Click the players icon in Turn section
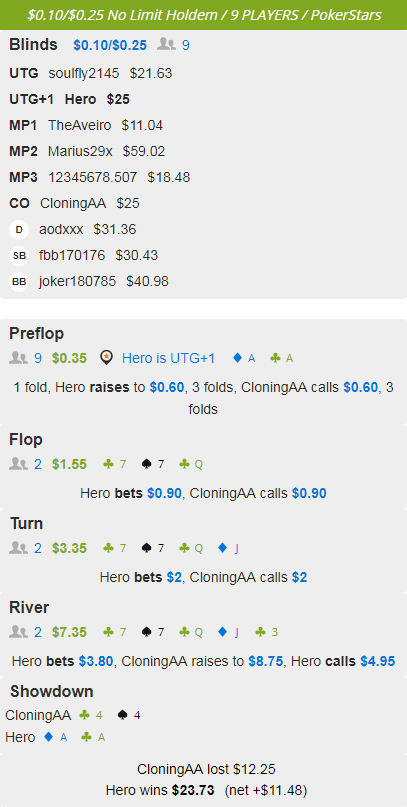 (x=19, y=548)
